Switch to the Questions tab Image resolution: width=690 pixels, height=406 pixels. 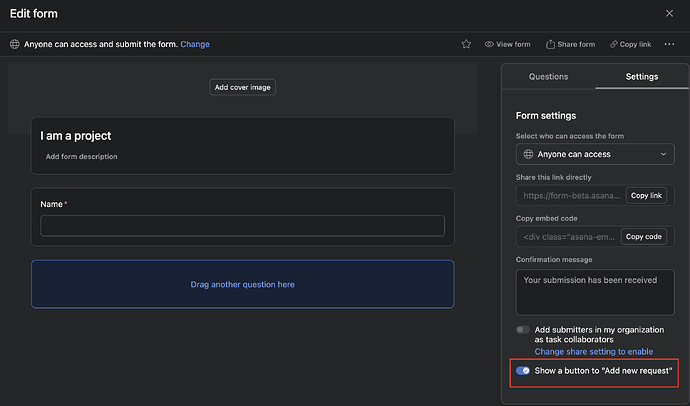coord(548,76)
